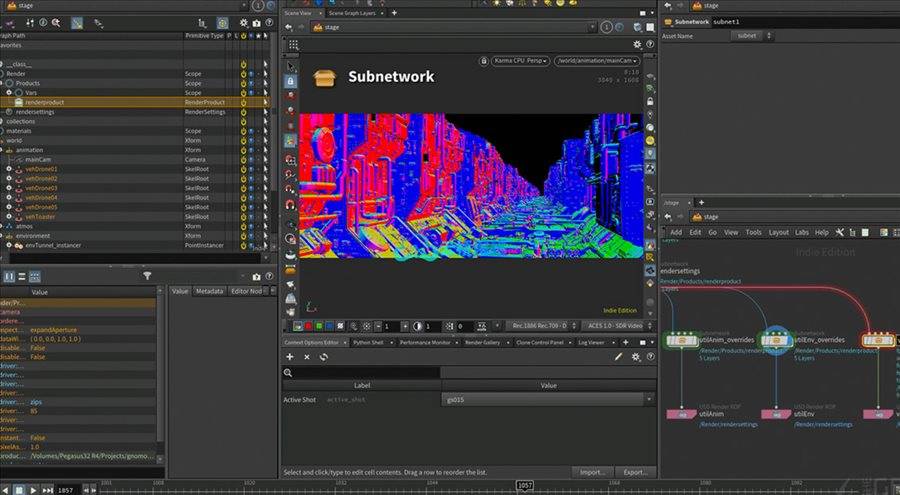Click the Select tool arrow in viewport toolbar
This screenshot has height=495, width=900.
coord(290,64)
